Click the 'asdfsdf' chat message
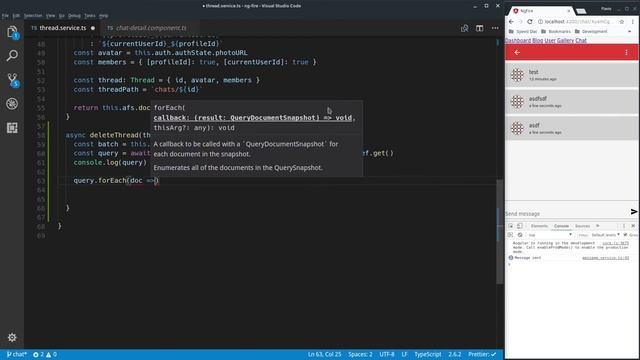640x360 pixels. tap(572, 102)
